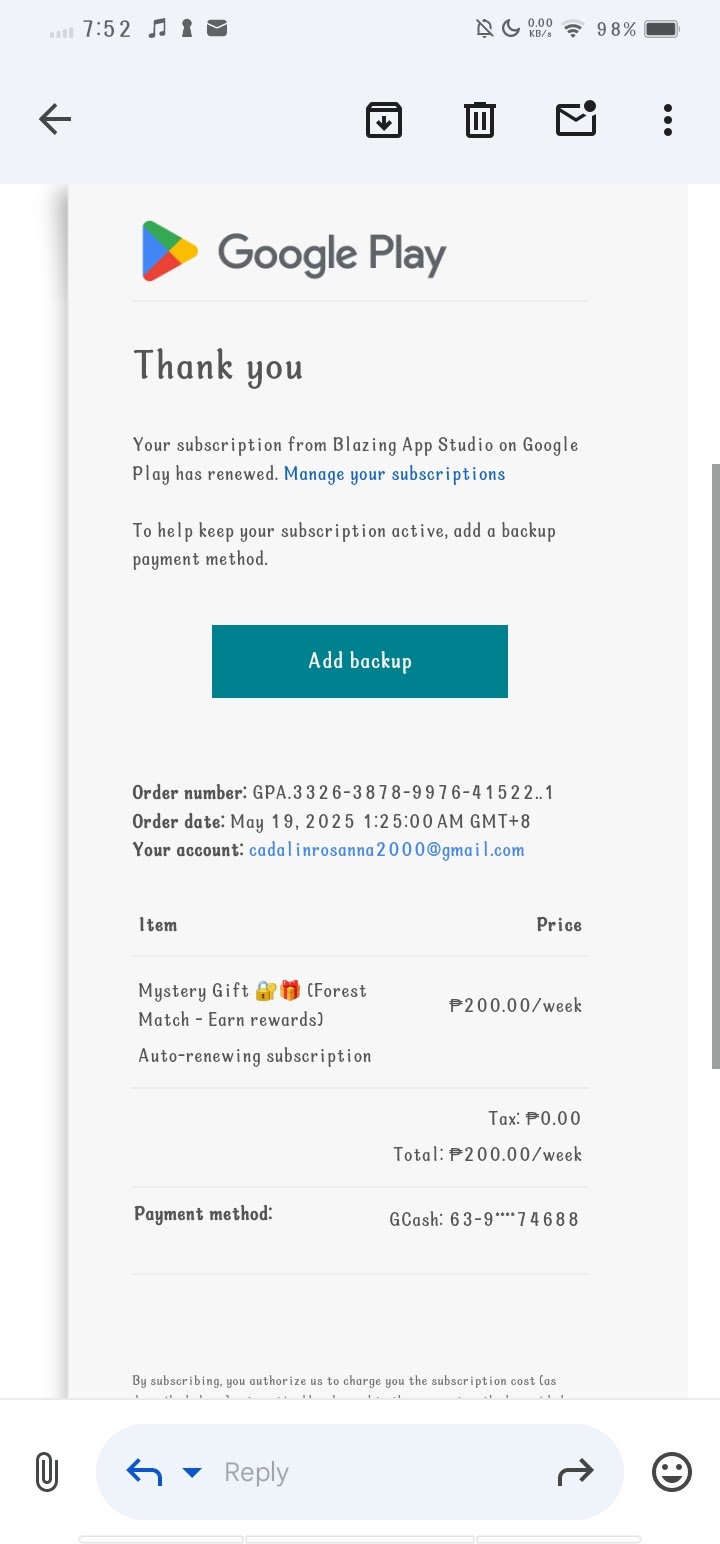Archive this email

point(384,120)
